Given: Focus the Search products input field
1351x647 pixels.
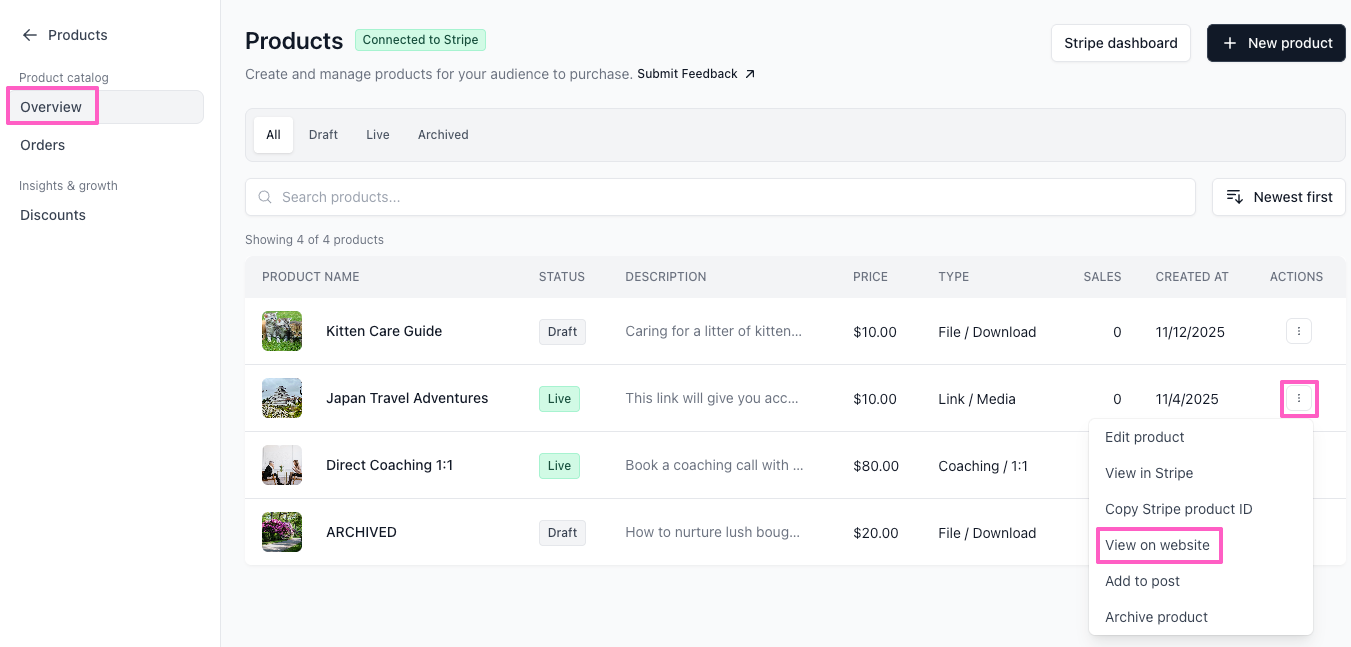Looking at the screenshot, I should pos(720,197).
